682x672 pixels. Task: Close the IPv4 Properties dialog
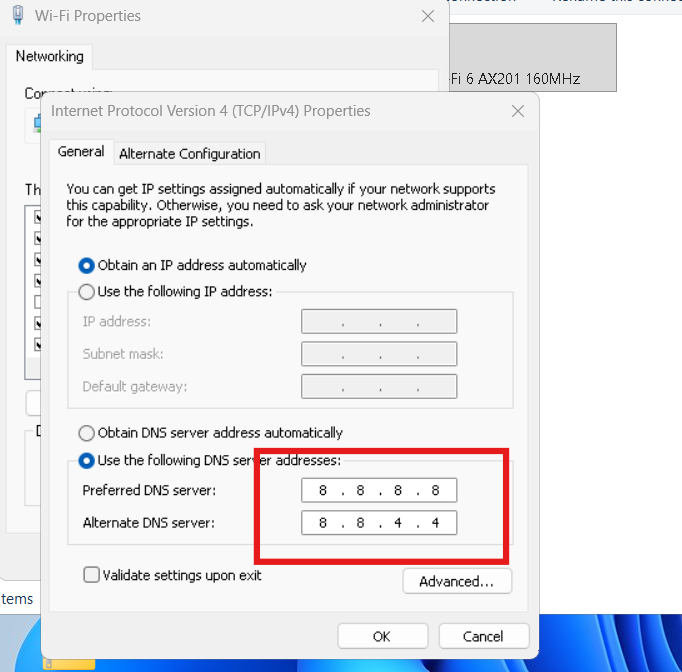tap(518, 111)
